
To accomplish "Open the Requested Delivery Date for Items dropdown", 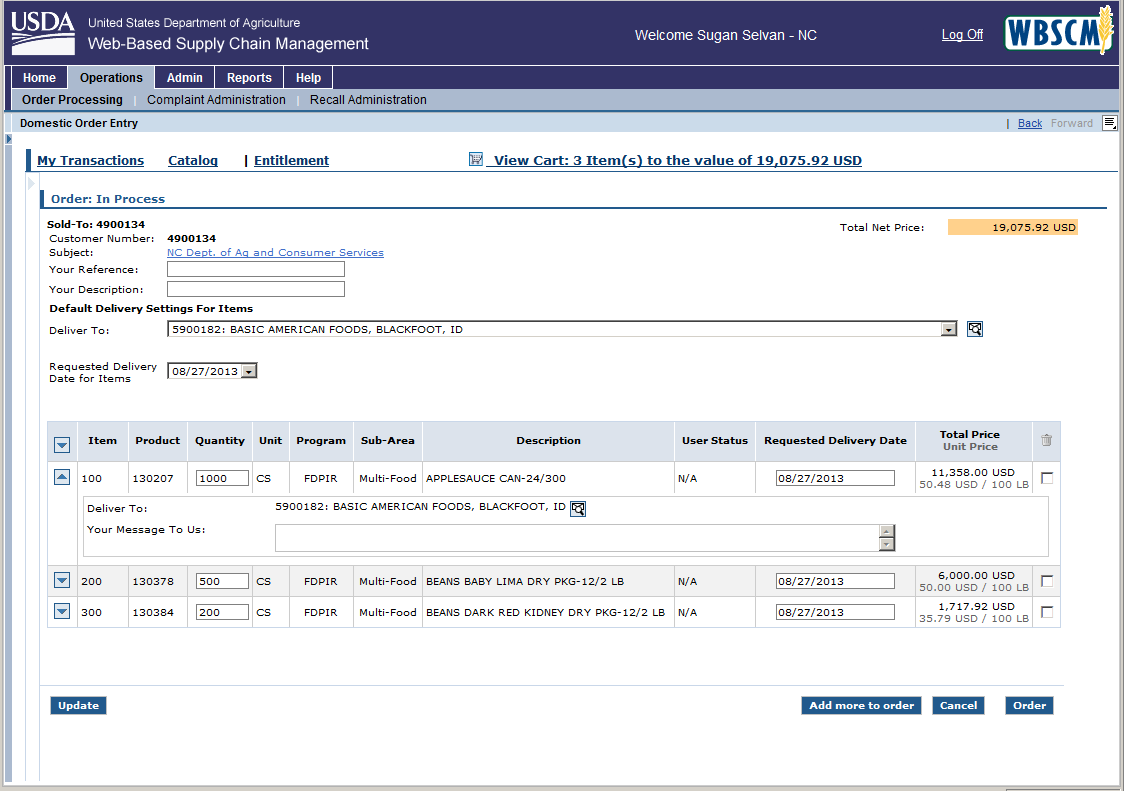I will click(x=250, y=371).
